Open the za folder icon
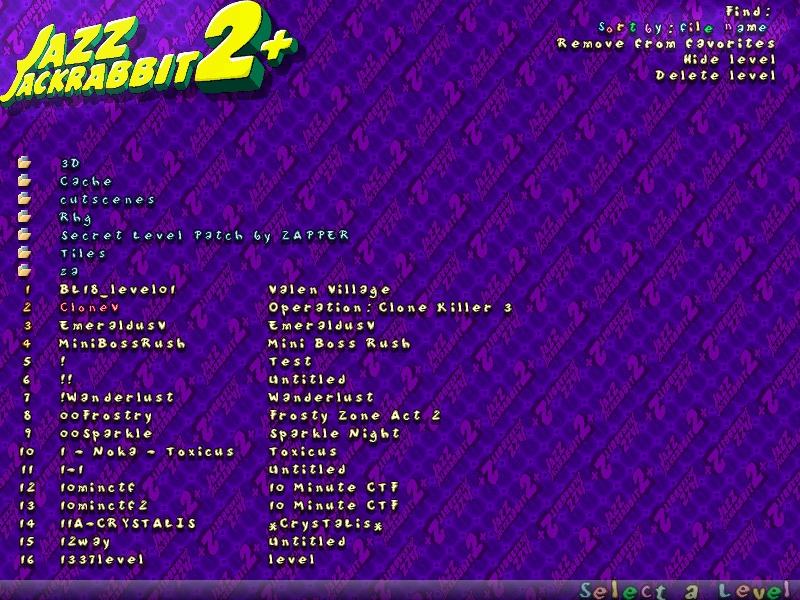Image resolution: width=800 pixels, height=600 pixels. click(x=24, y=270)
